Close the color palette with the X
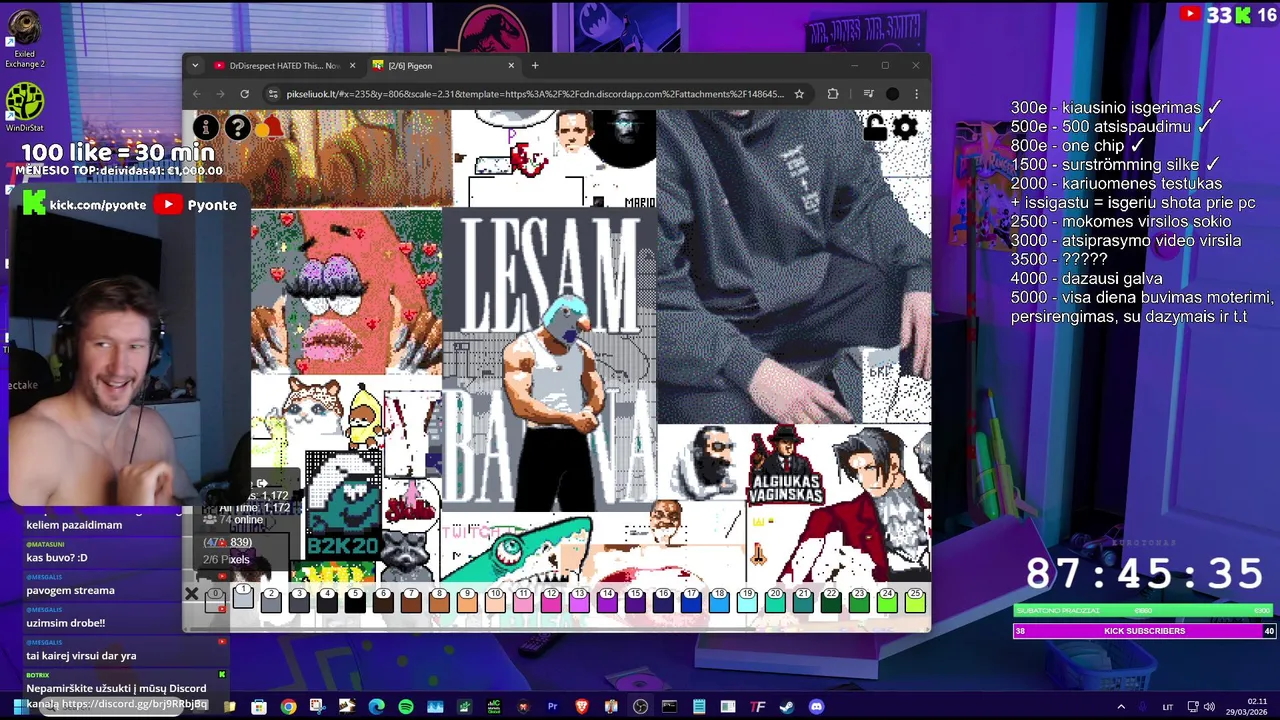 191,594
